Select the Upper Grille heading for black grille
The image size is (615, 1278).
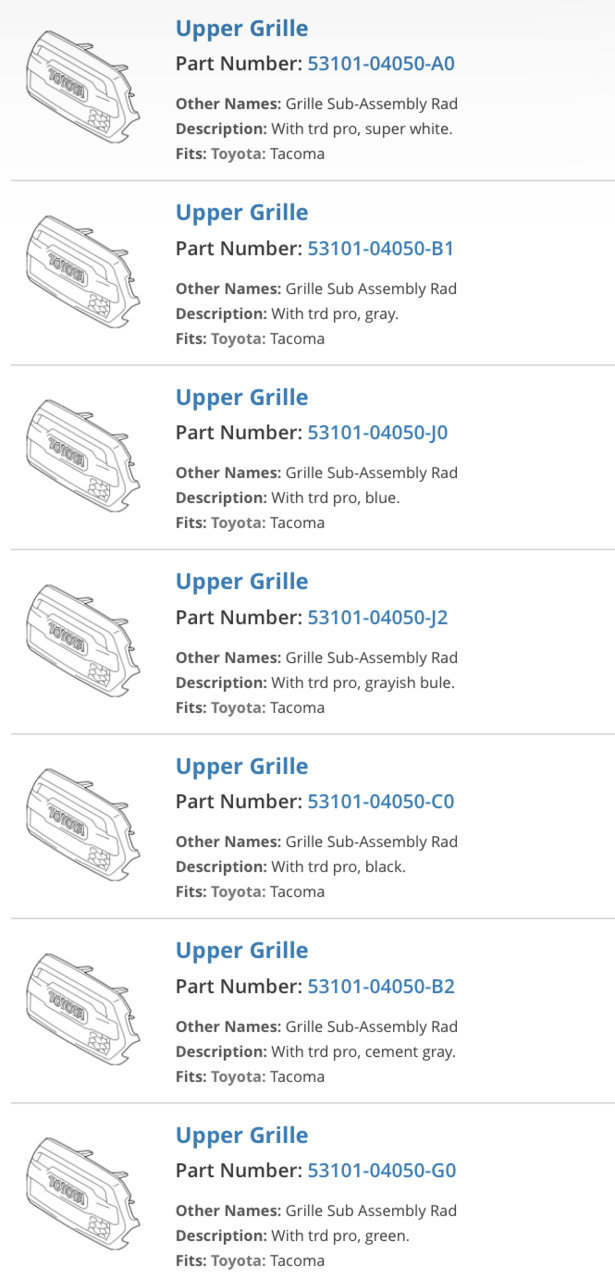[242, 767]
